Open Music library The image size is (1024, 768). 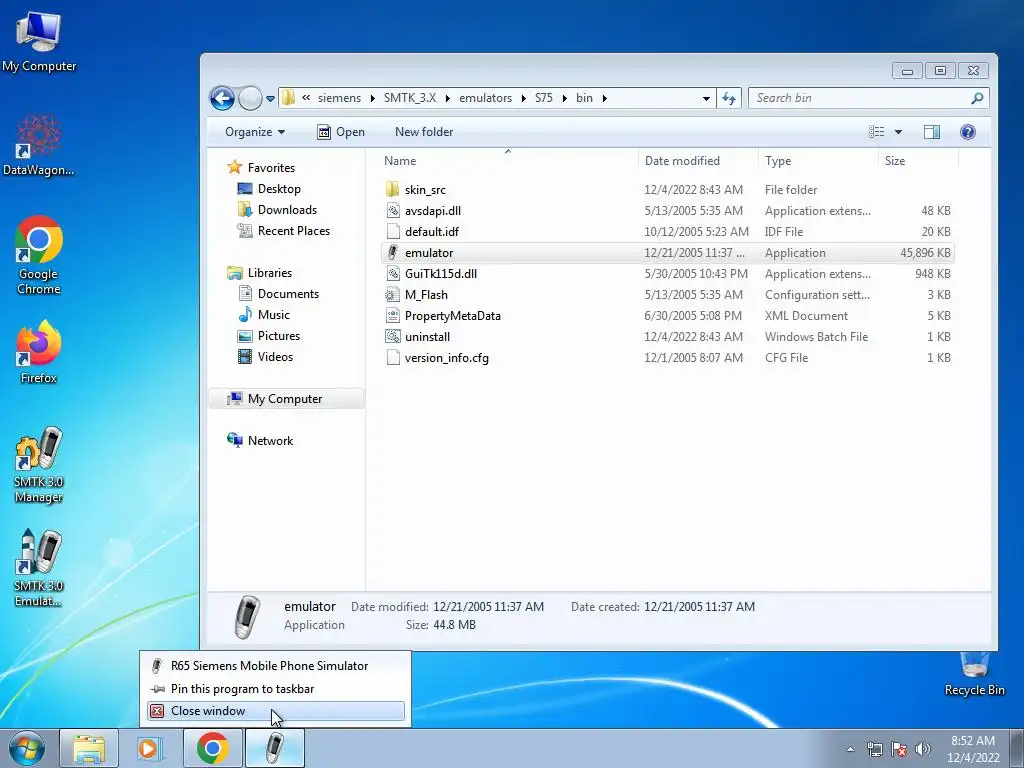pyautogui.click(x=264, y=315)
